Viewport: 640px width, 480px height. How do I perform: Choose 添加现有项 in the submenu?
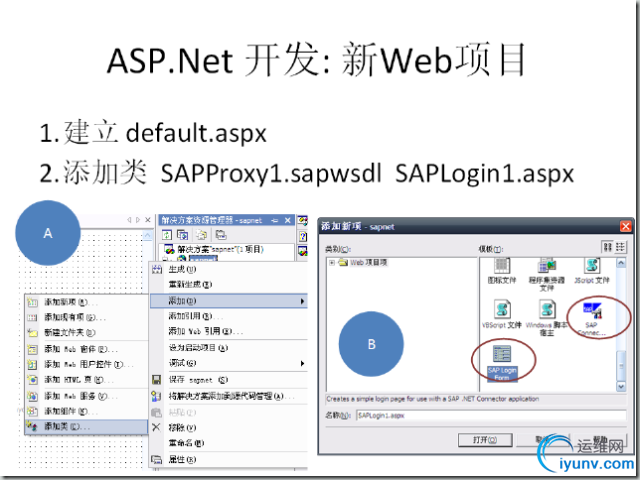(x=86, y=317)
